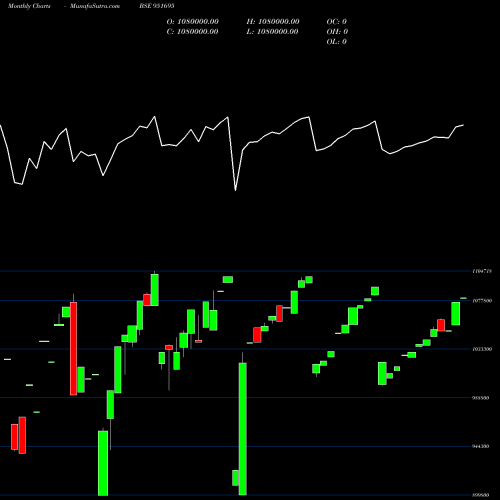The image size is (500, 500).
Task: Click the 'OL: 0' readout
Action: tap(337, 42)
